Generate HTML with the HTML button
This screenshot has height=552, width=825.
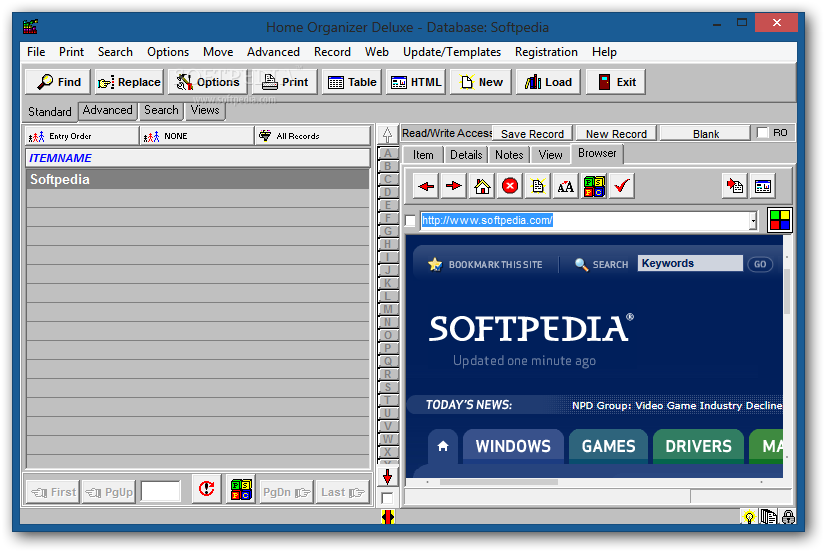point(416,82)
